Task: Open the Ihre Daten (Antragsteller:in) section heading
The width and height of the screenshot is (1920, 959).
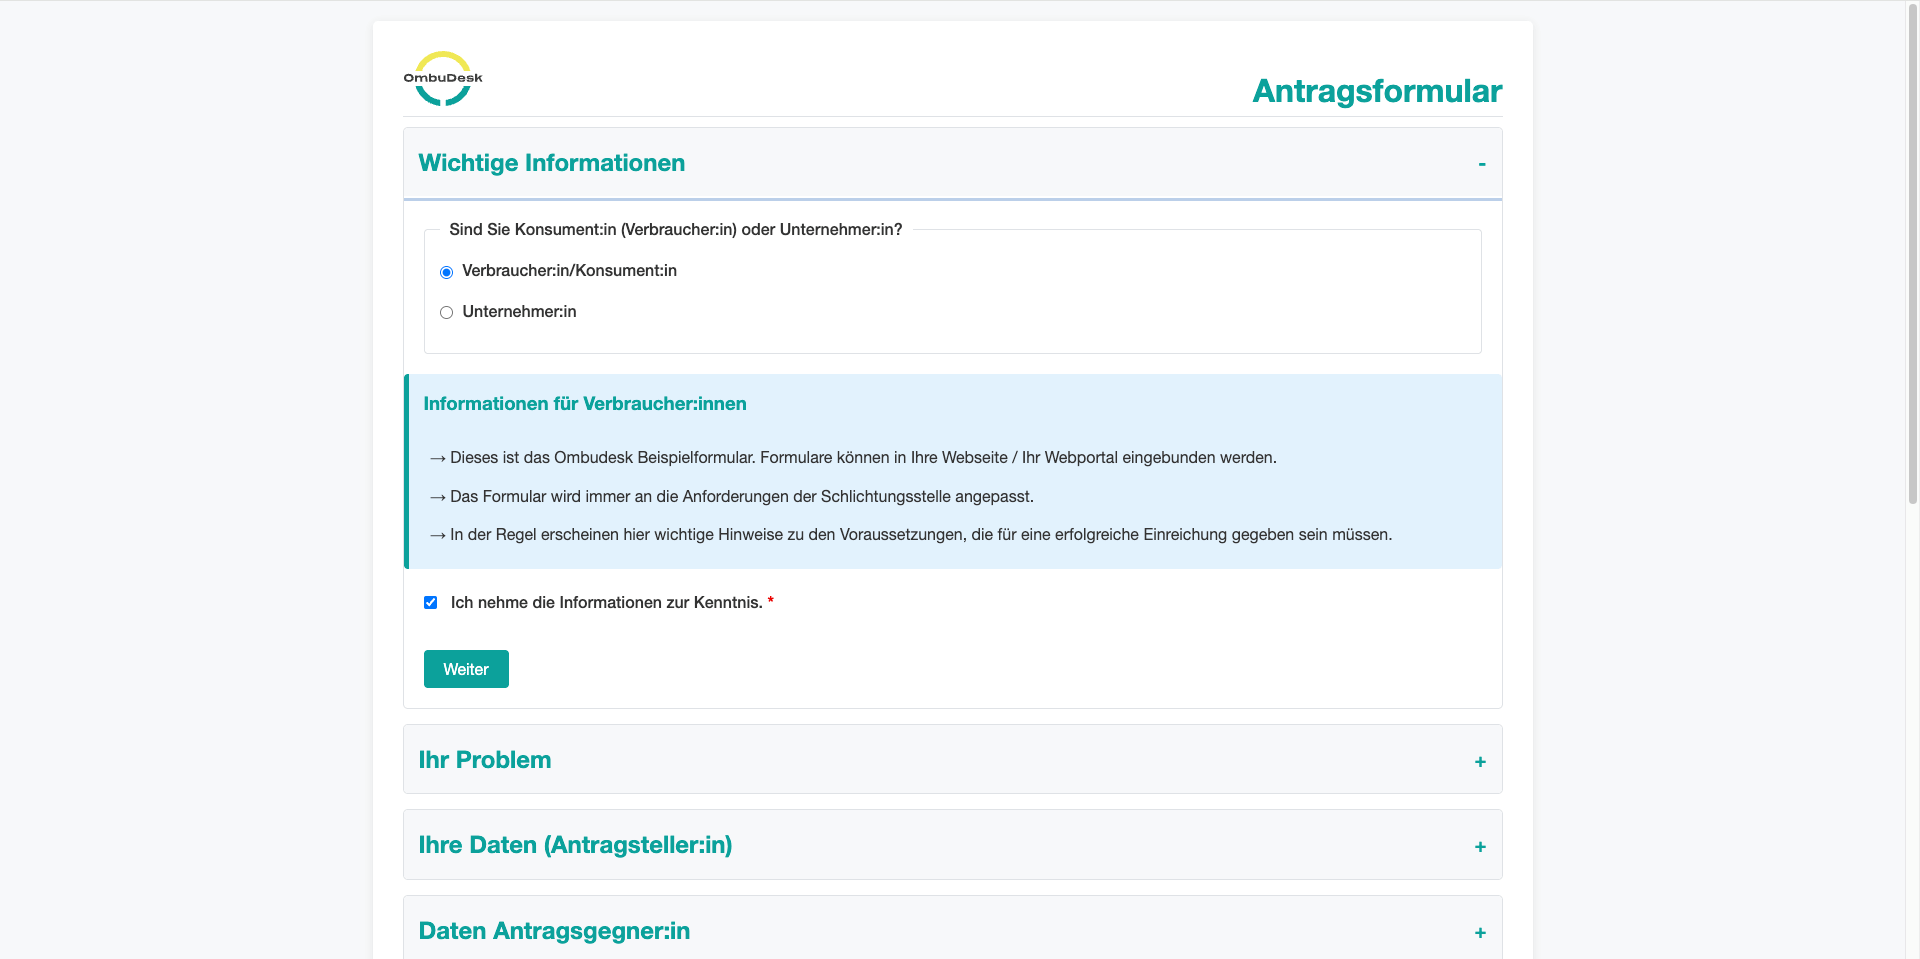Action: pos(575,845)
